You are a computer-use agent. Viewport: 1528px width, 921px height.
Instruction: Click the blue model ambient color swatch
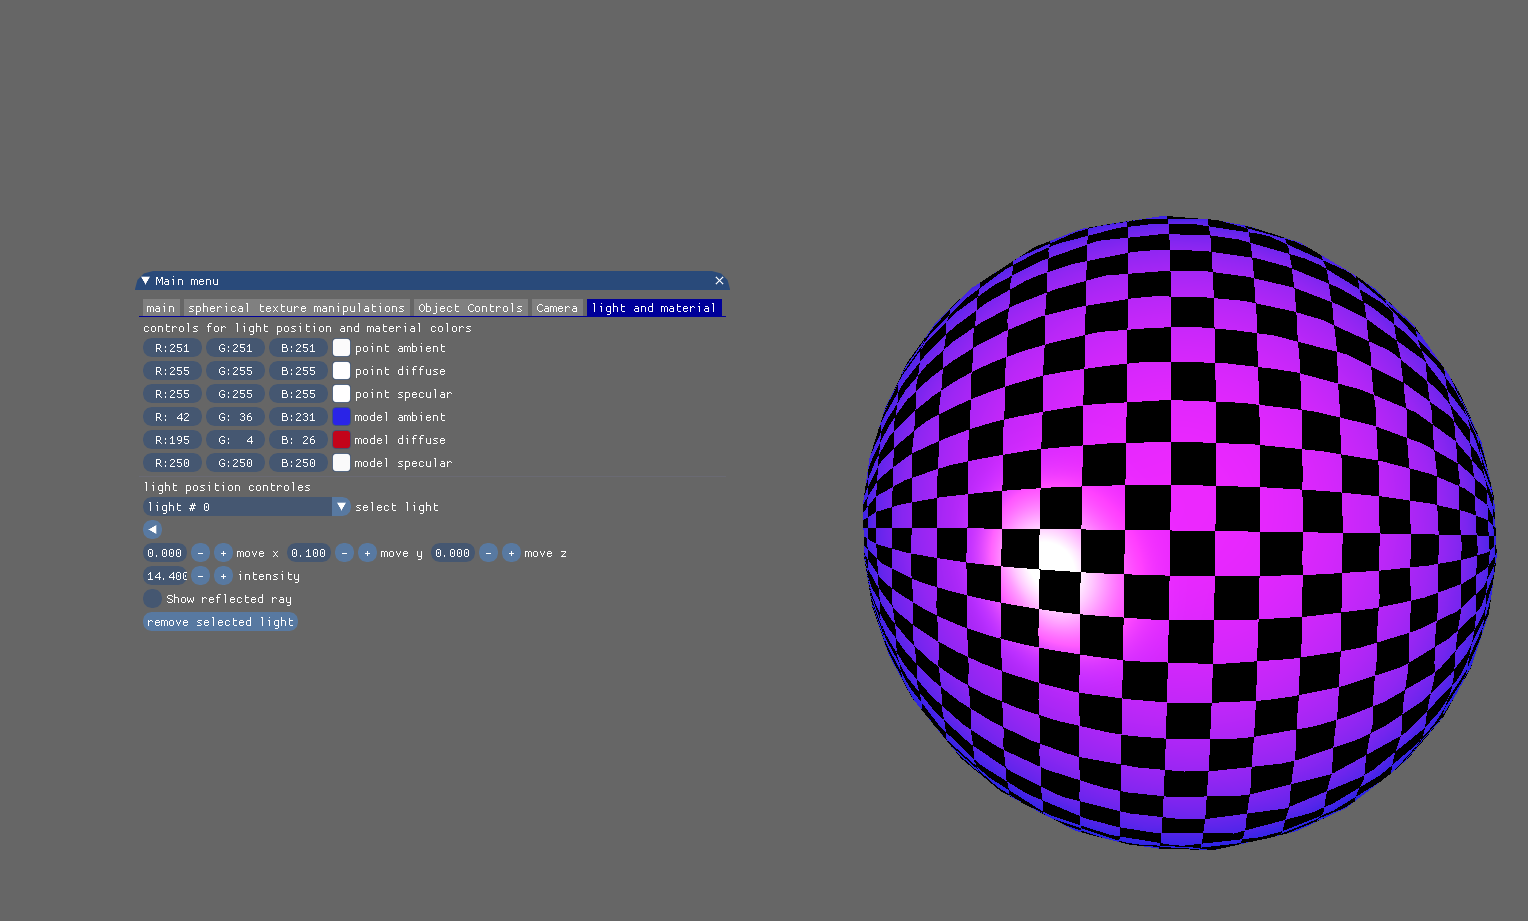tap(341, 416)
